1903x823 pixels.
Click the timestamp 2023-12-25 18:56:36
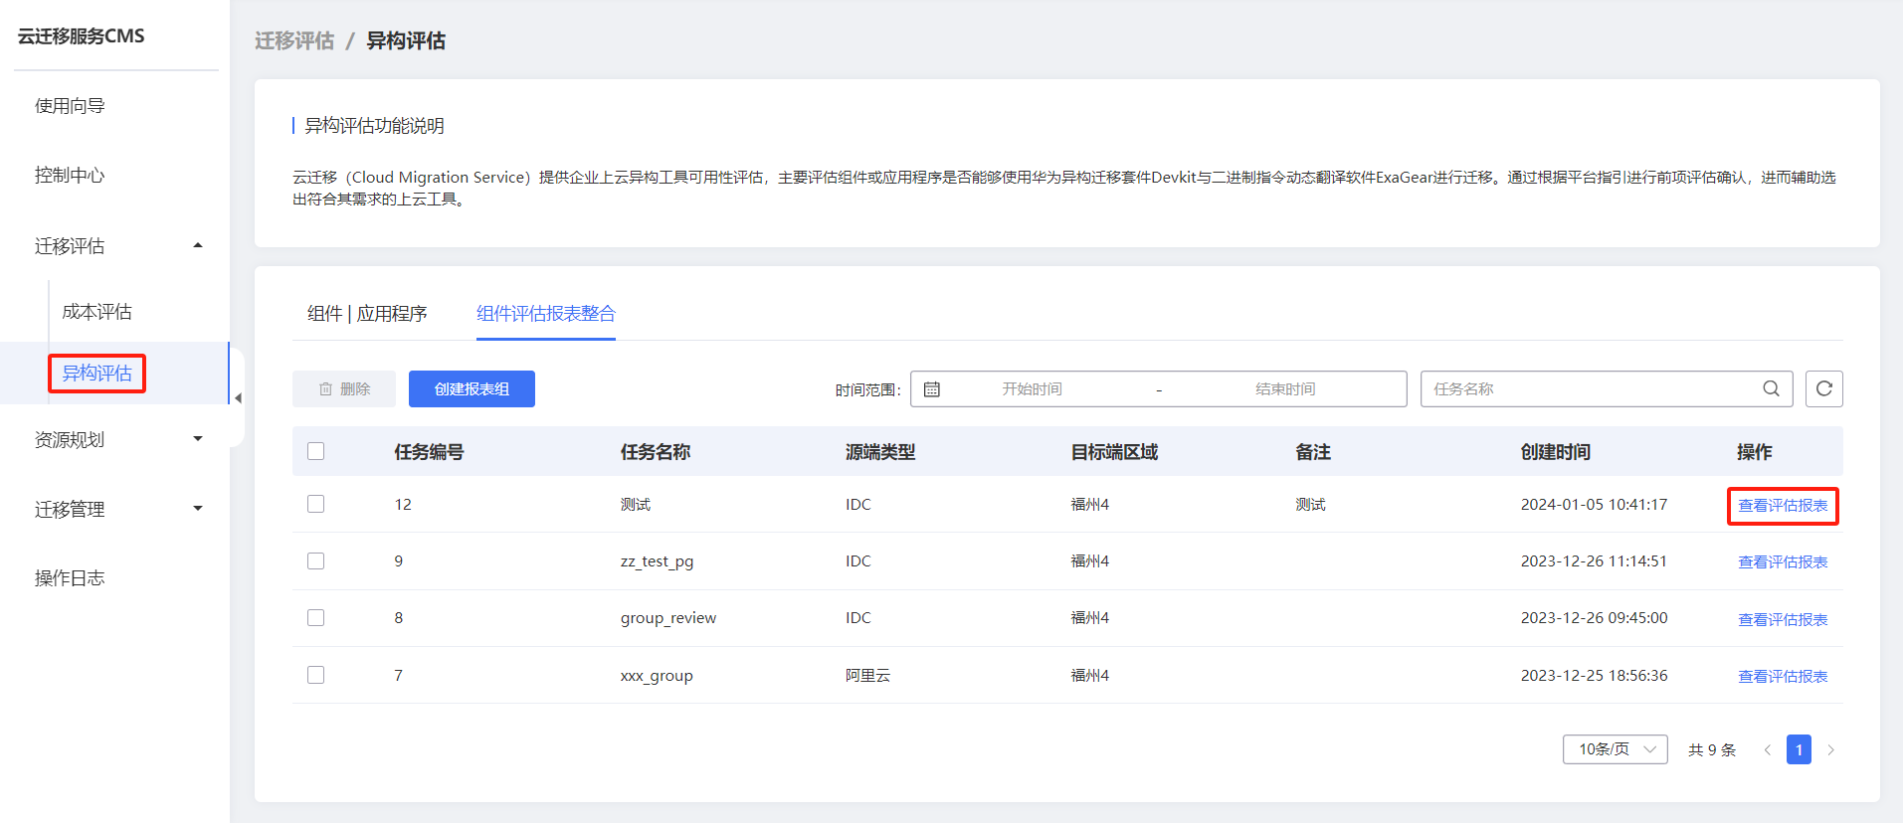(1594, 675)
